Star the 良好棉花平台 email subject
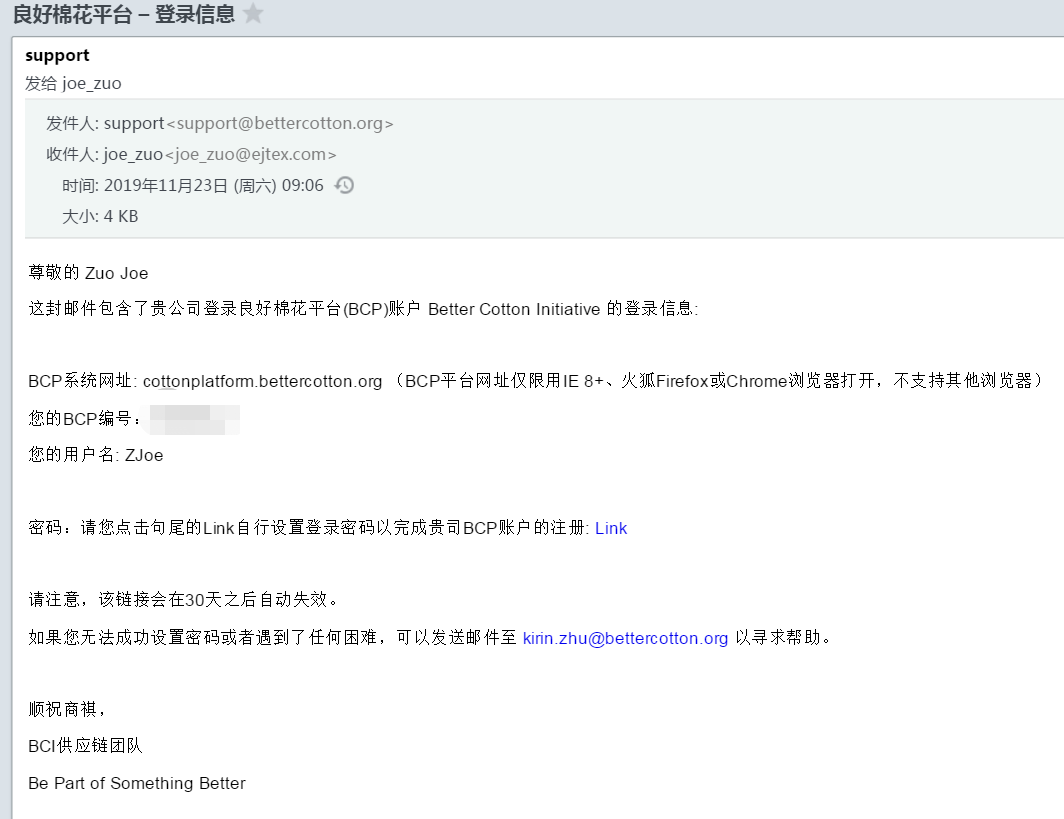 pos(253,13)
